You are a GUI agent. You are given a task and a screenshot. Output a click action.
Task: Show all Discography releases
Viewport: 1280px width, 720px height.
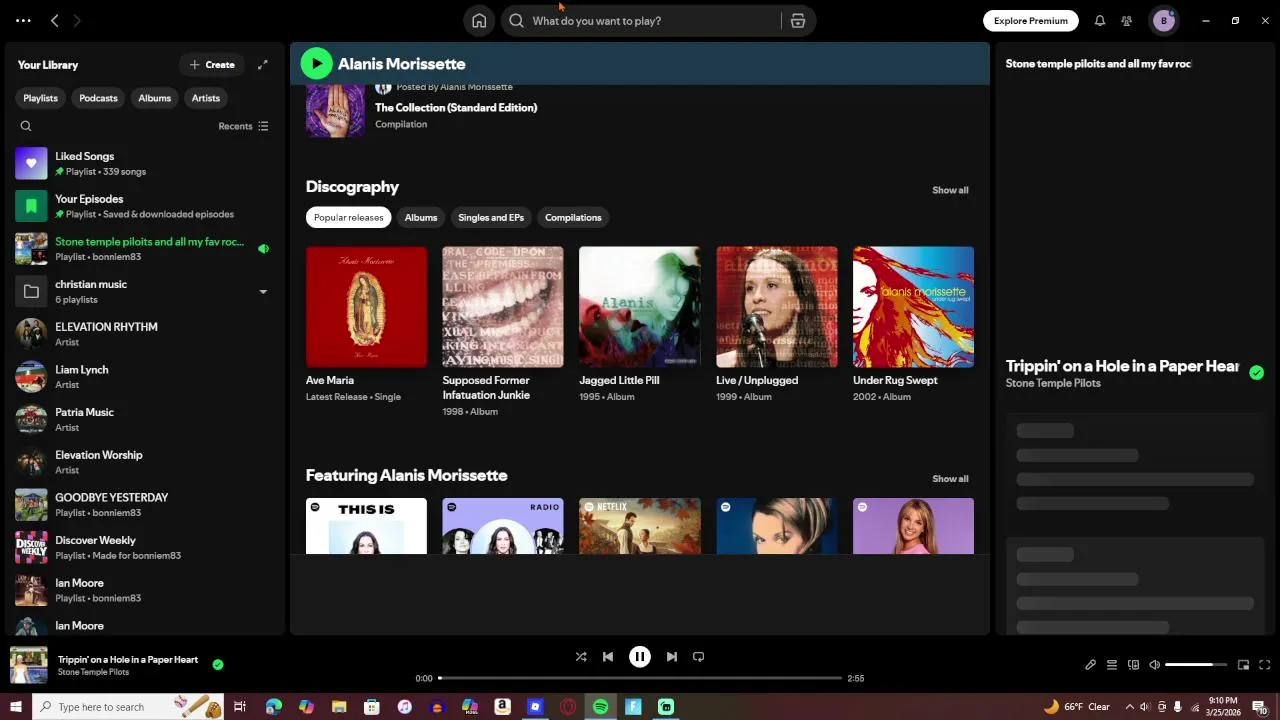click(x=950, y=190)
